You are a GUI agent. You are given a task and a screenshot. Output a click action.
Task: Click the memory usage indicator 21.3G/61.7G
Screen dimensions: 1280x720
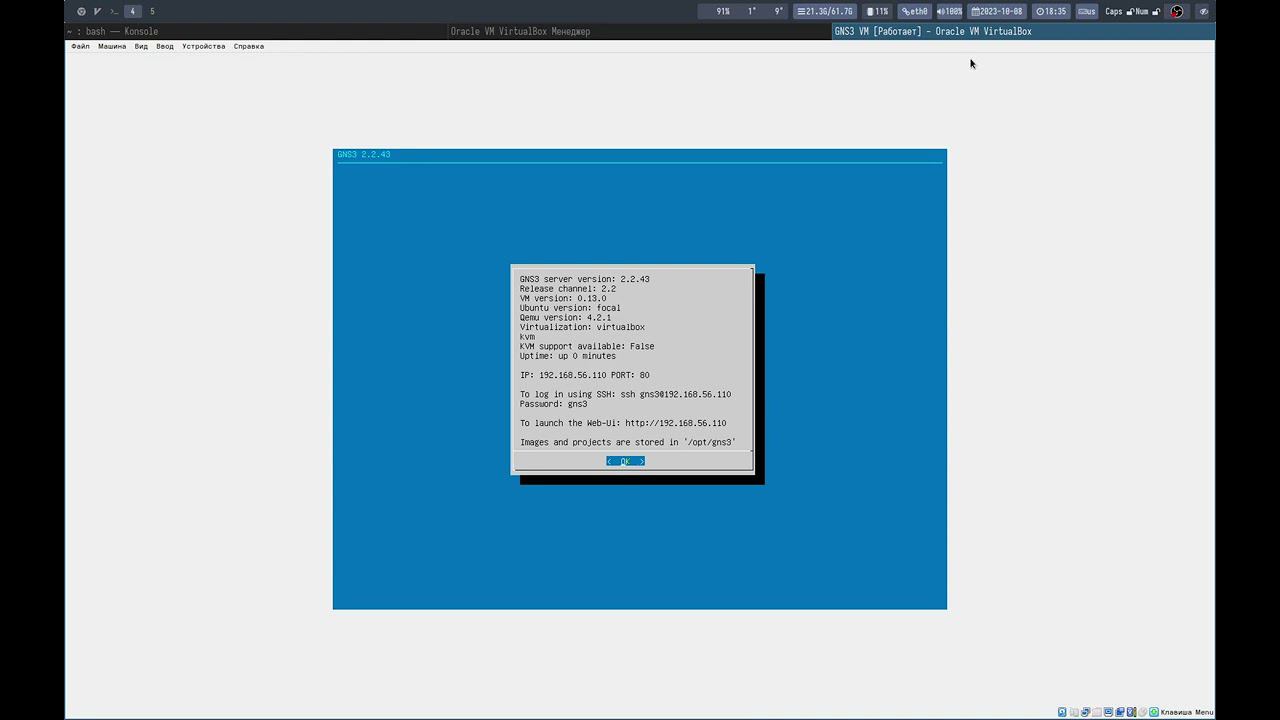[x=825, y=11]
